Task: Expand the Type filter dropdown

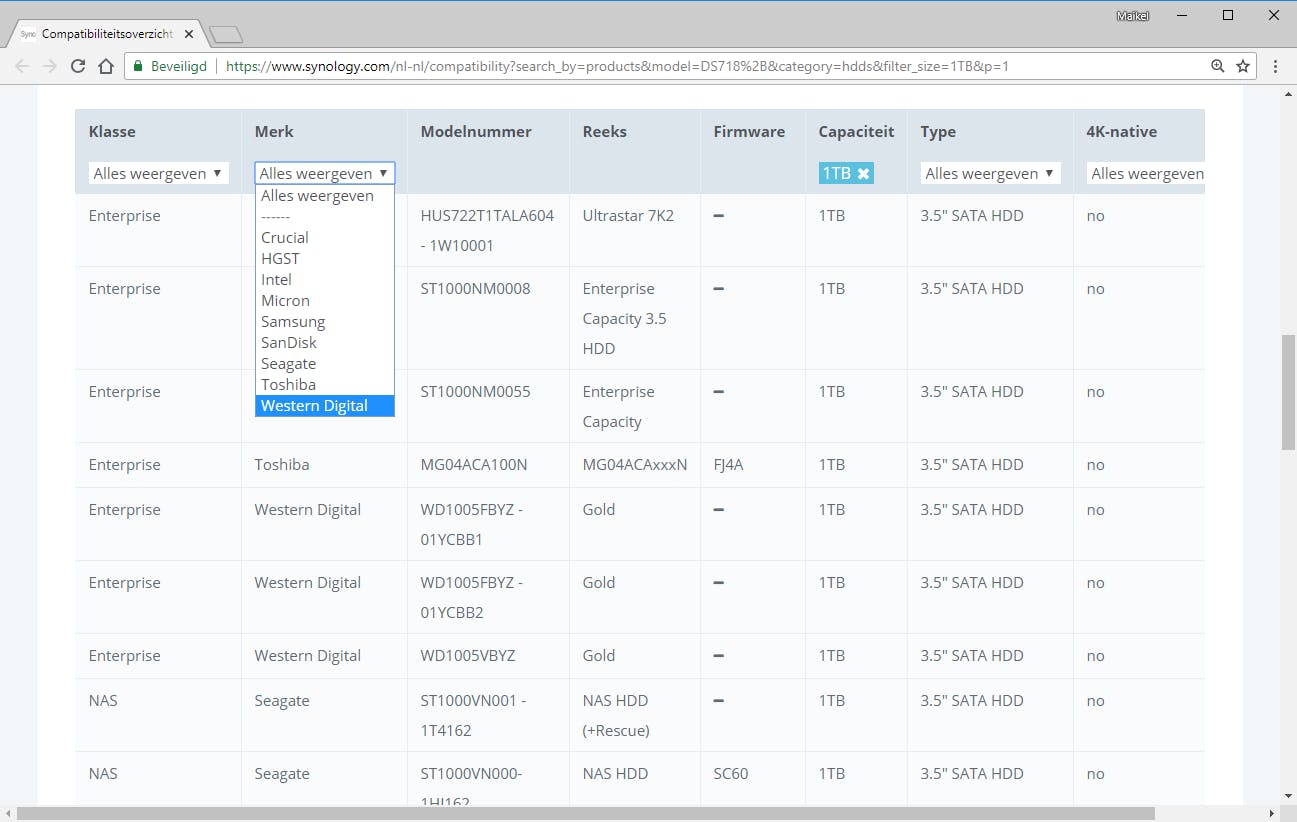Action: pos(989,173)
